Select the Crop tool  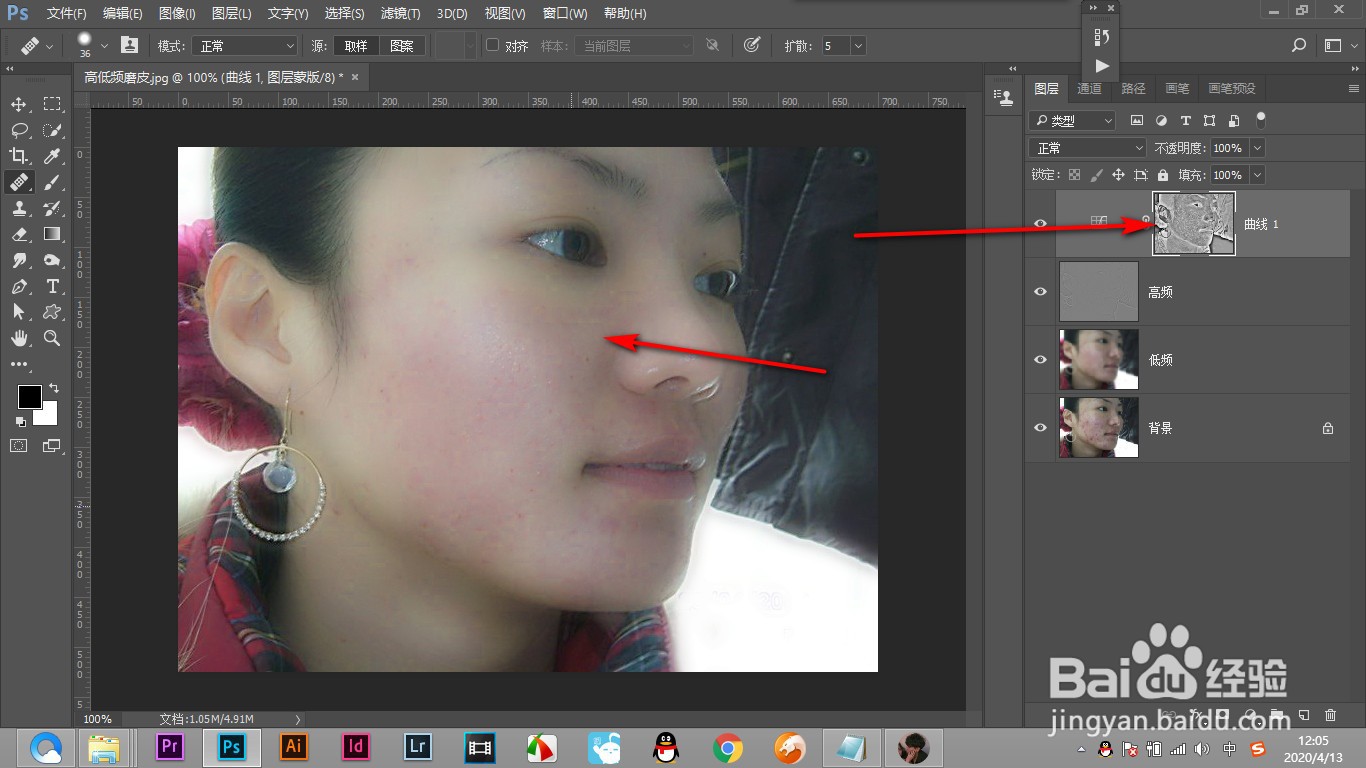tap(20, 156)
